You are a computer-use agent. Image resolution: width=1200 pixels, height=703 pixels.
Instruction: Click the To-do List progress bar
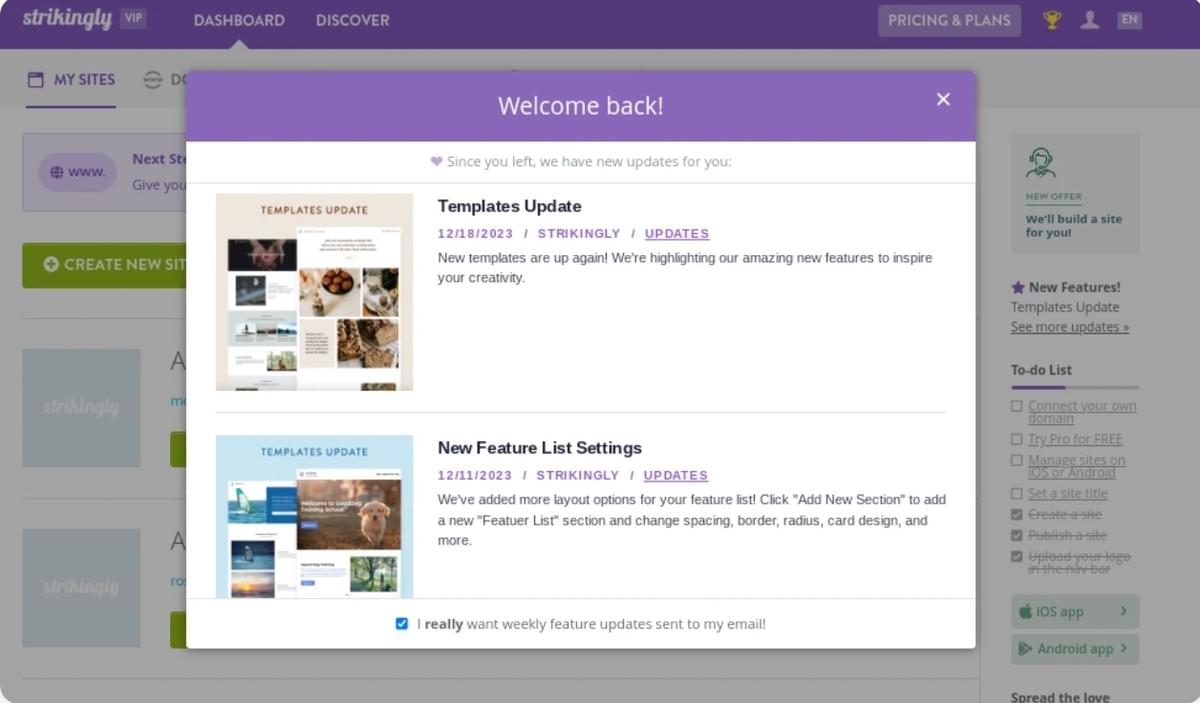[x=1075, y=387]
